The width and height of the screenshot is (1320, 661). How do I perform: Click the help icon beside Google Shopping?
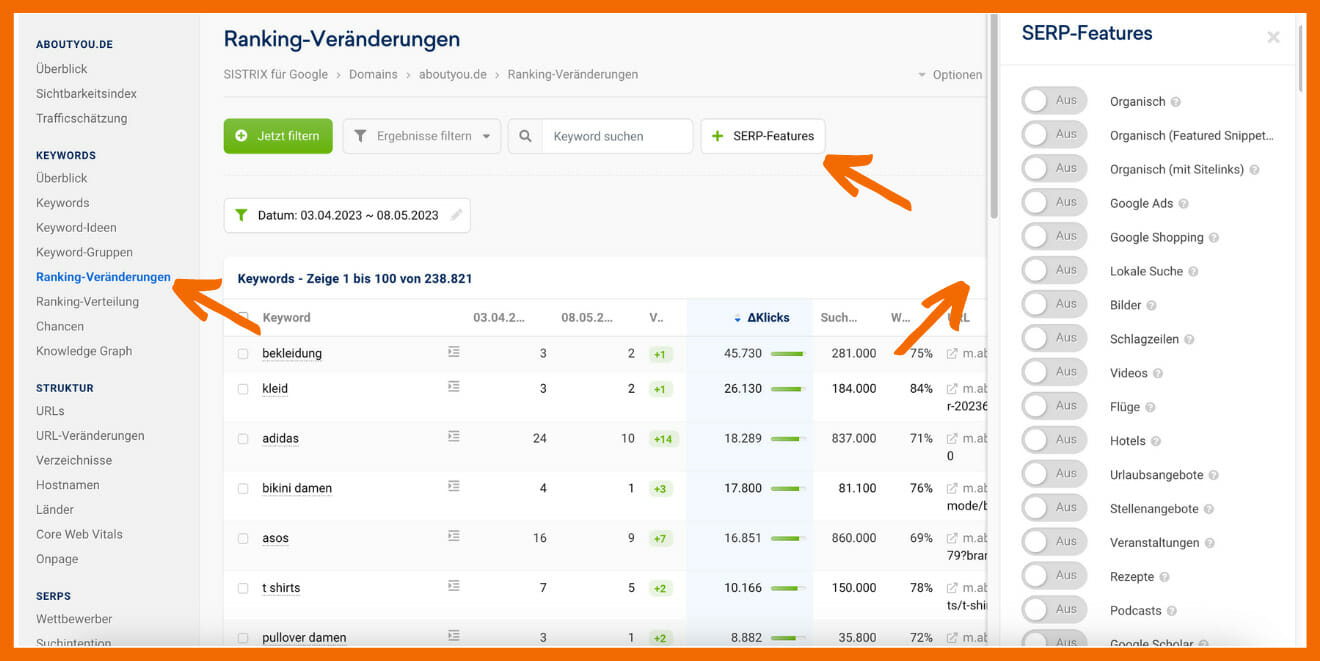coord(1214,238)
